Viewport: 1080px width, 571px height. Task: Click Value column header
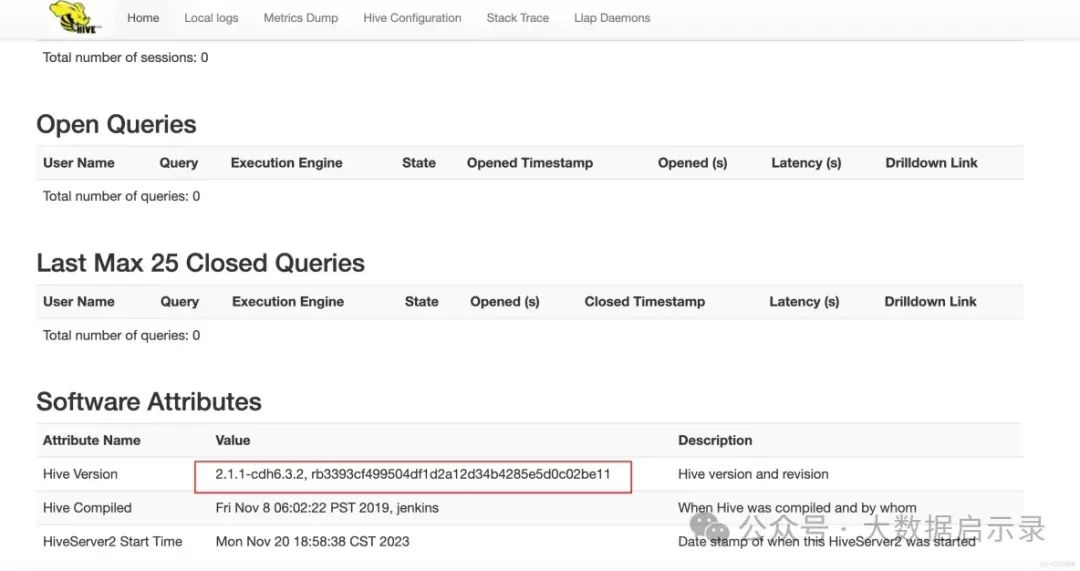(x=233, y=440)
